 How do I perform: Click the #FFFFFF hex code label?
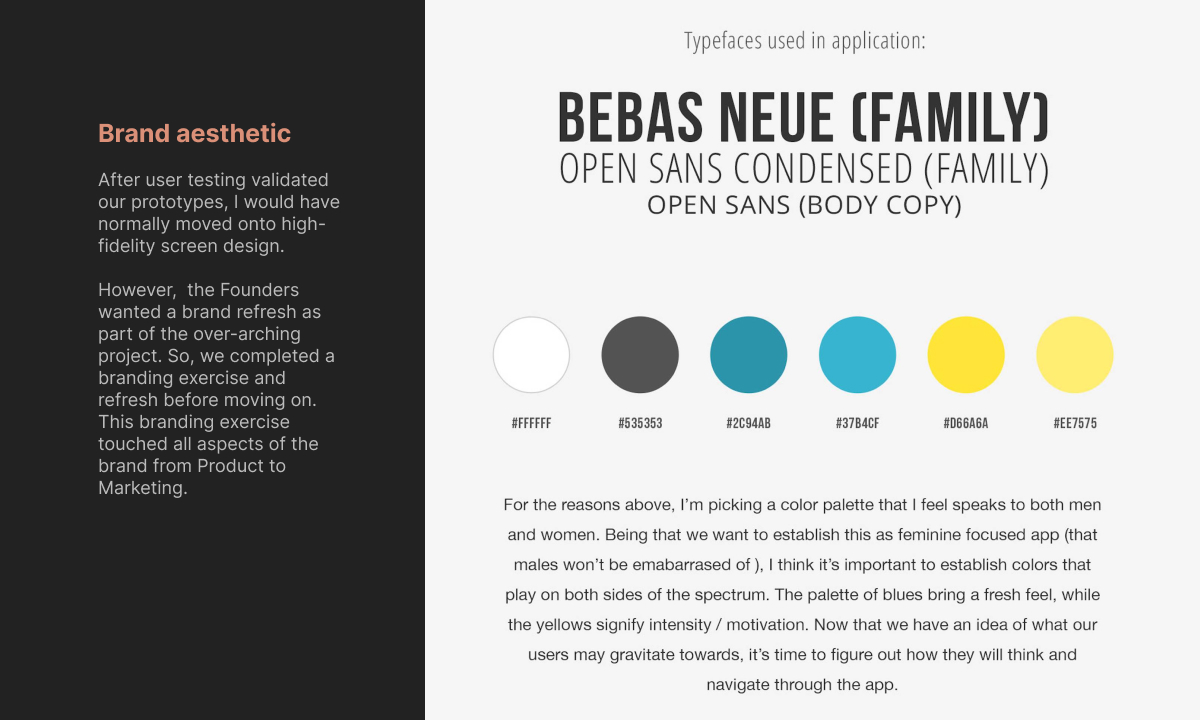[531, 423]
